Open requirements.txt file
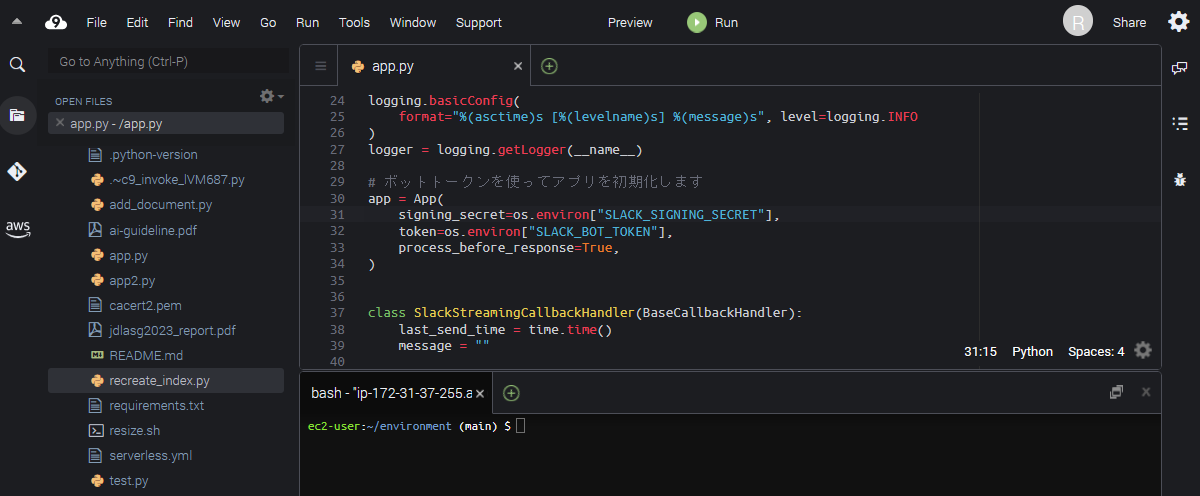Image resolution: width=1200 pixels, height=496 pixels. click(x=156, y=406)
